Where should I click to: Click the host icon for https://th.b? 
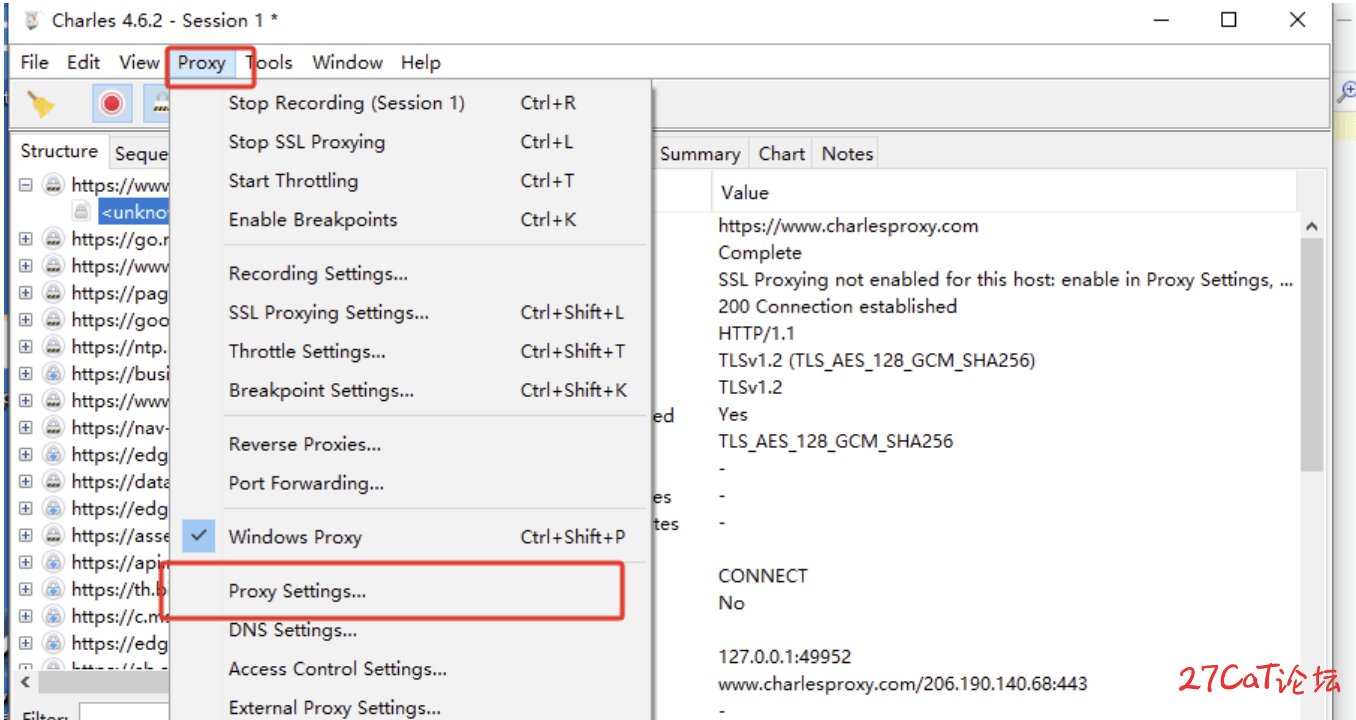coord(53,590)
